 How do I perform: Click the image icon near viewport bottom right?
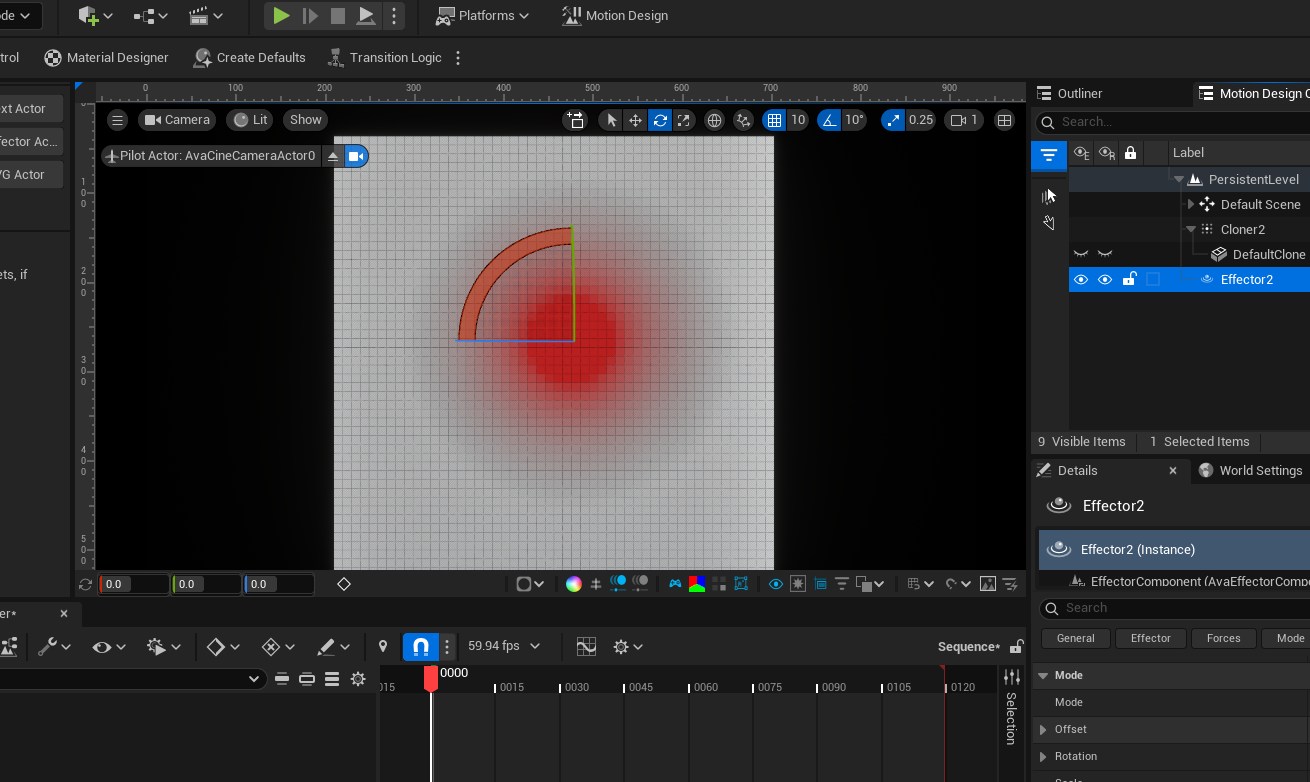point(988,584)
